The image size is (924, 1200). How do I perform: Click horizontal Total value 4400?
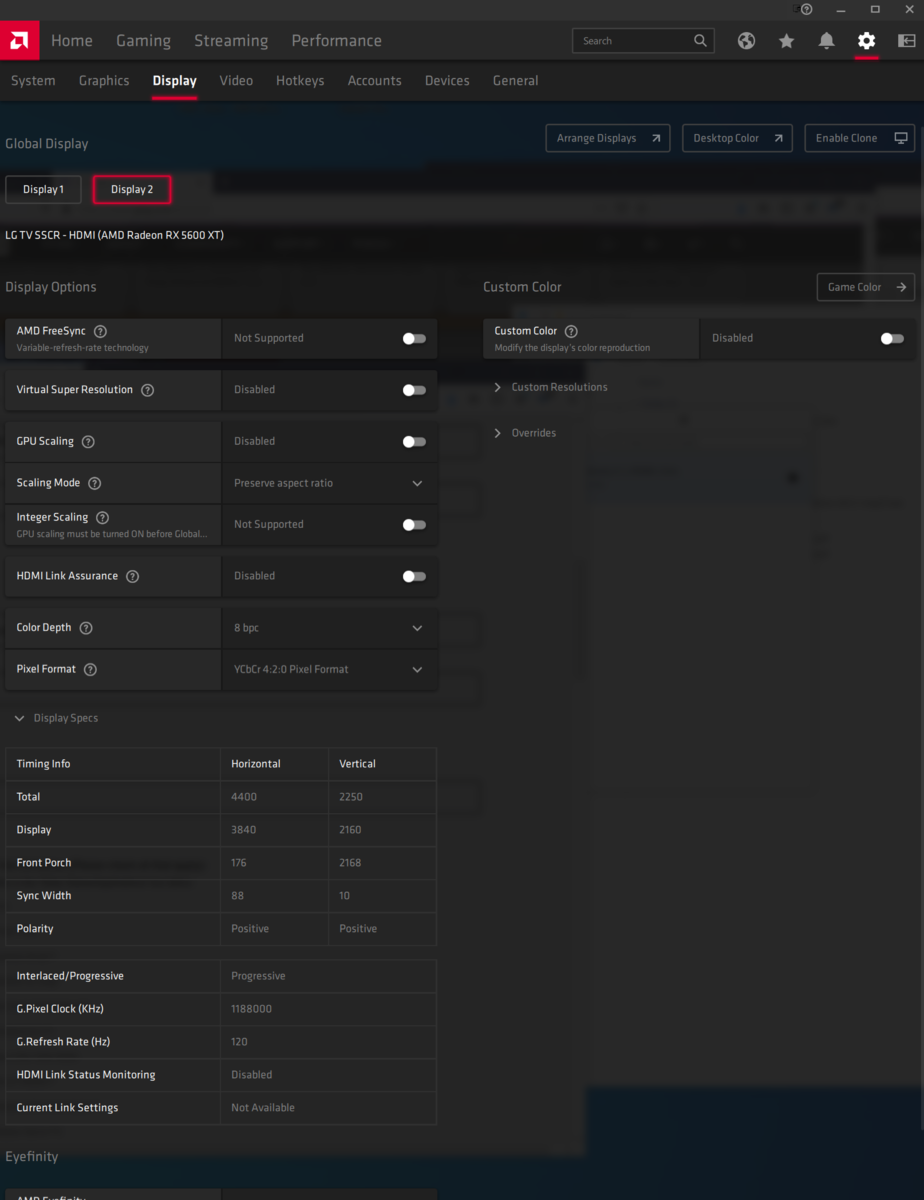244,797
